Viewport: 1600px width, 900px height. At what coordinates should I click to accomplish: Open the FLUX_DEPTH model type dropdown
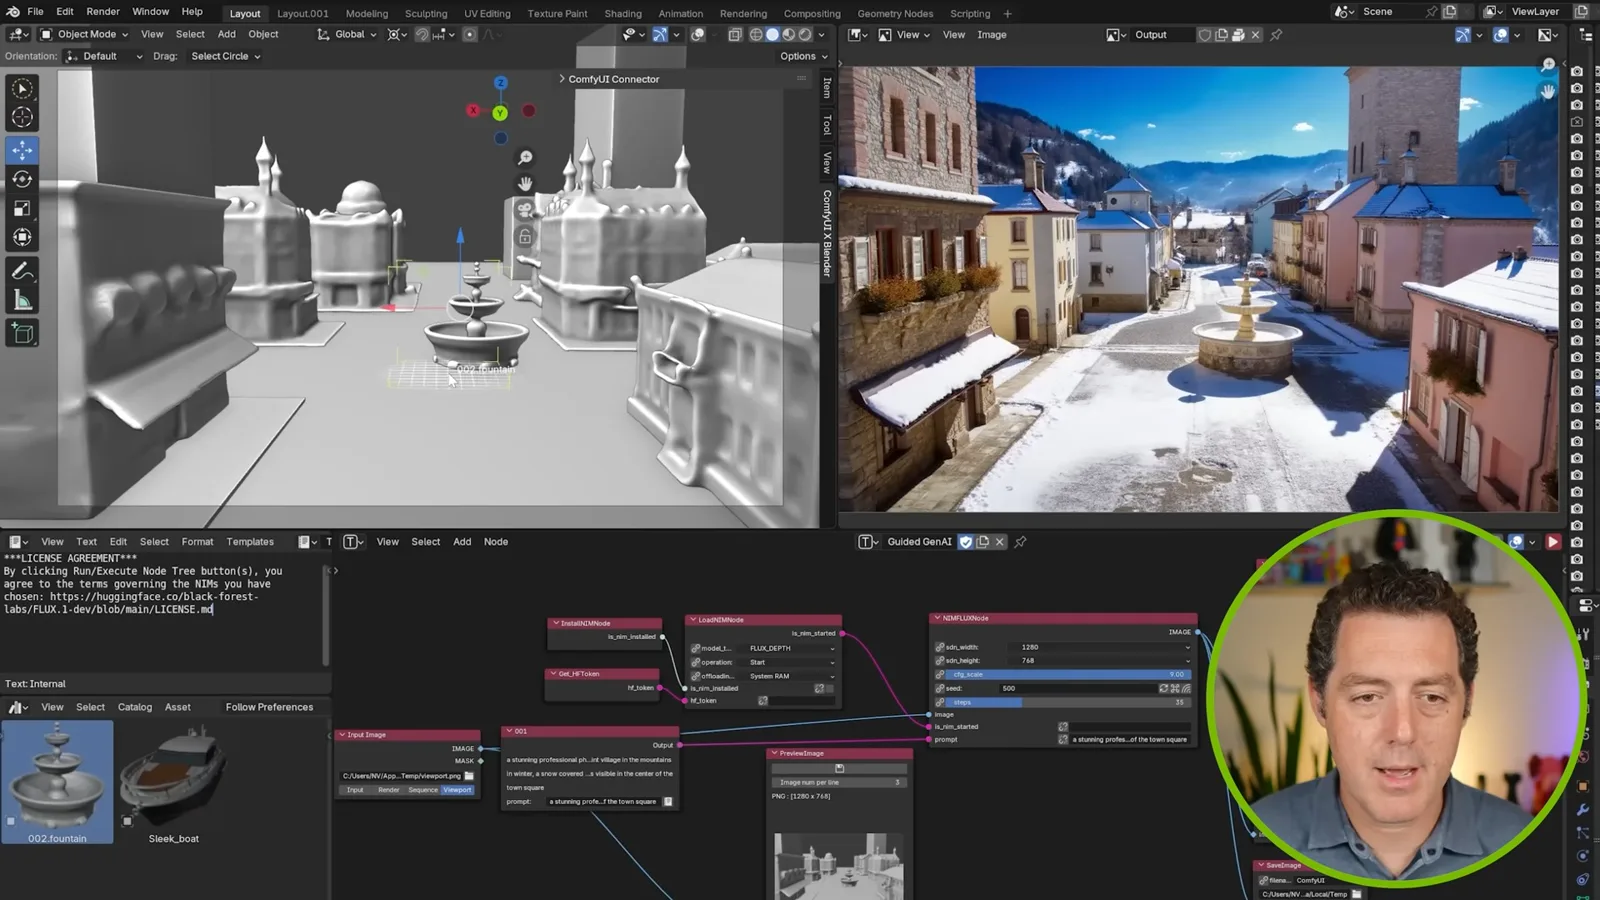[x=791, y=648]
